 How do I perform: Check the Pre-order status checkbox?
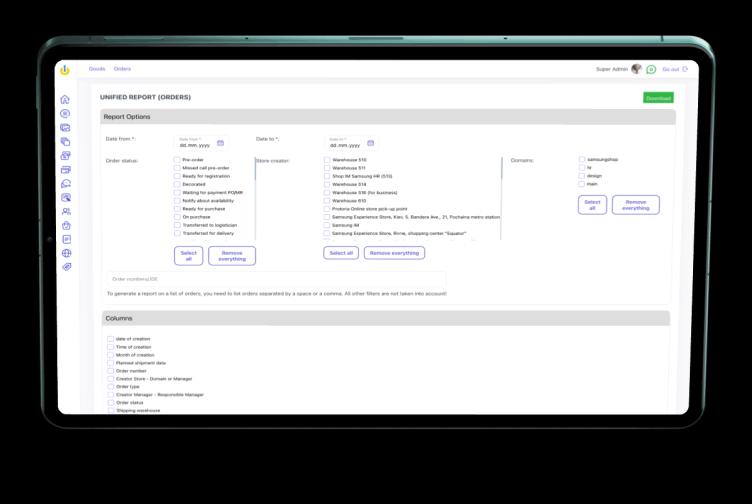click(177, 160)
